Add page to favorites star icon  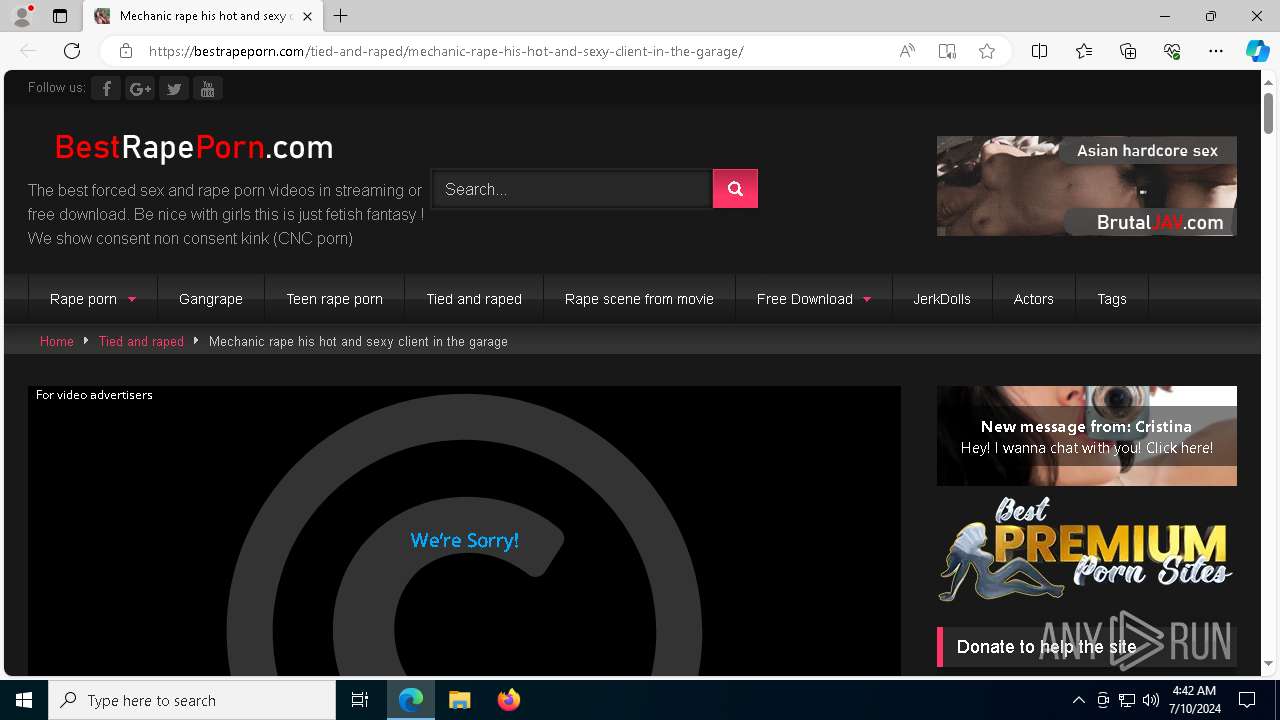[x=987, y=51]
